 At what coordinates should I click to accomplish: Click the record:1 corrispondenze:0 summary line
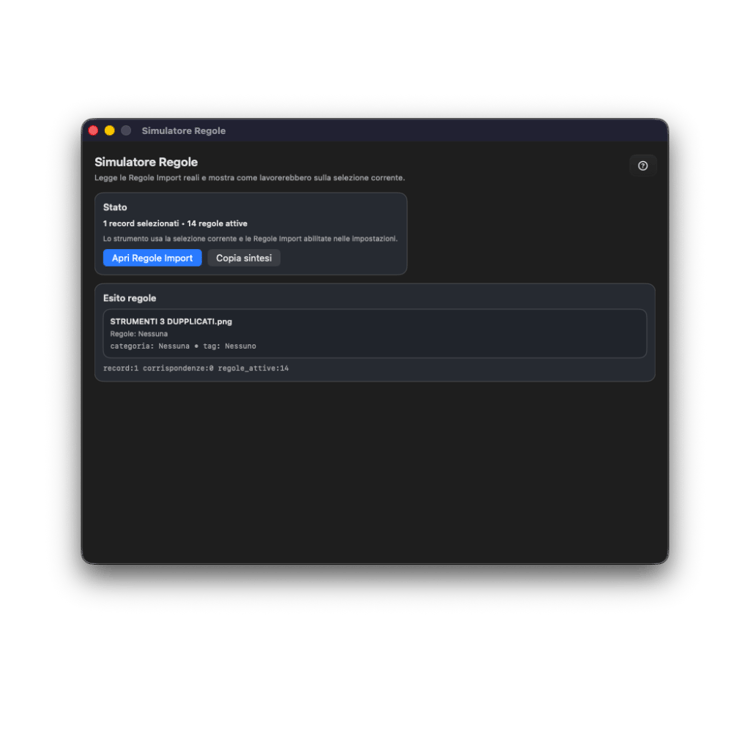(196, 368)
